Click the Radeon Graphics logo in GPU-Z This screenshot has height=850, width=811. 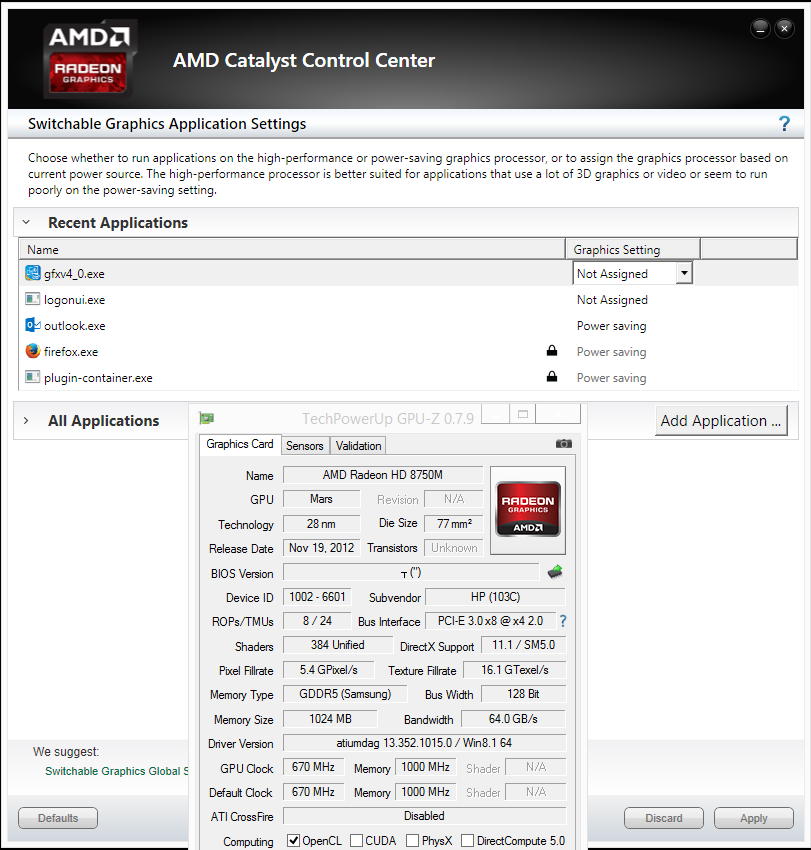527,510
